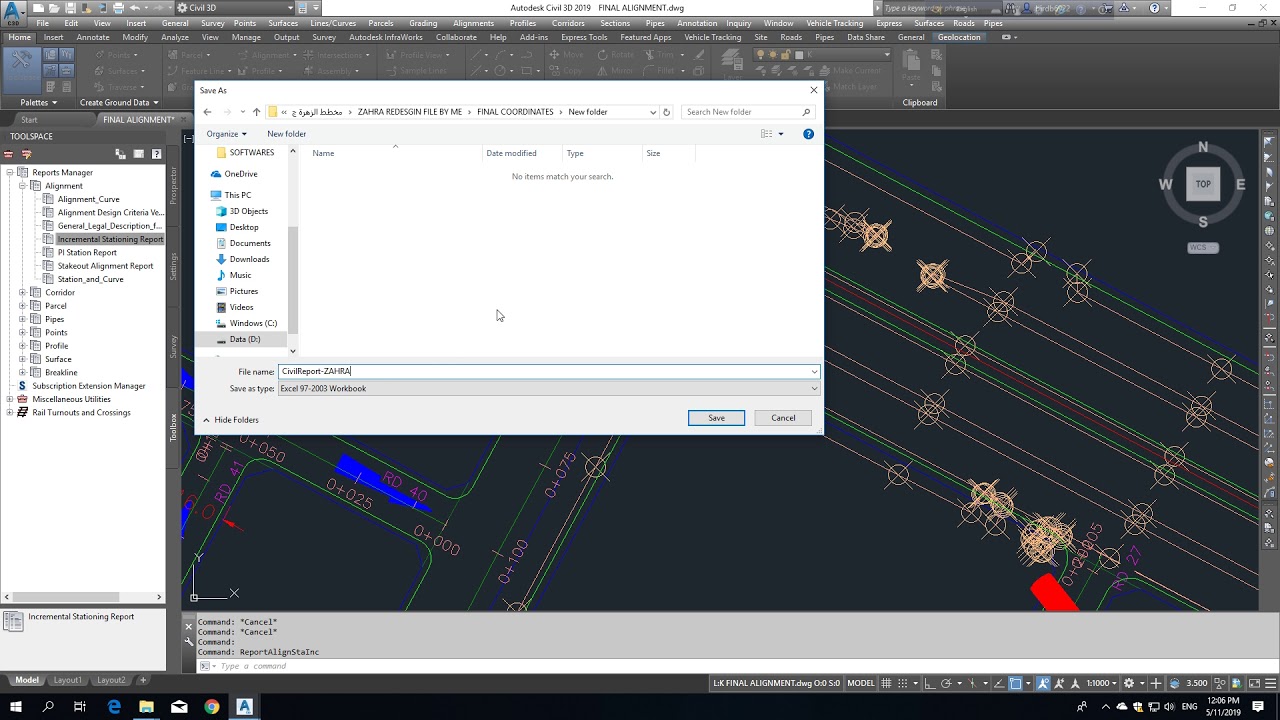Click the Search New folder box
Screen dimensions: 1280x720
[747, 112]
